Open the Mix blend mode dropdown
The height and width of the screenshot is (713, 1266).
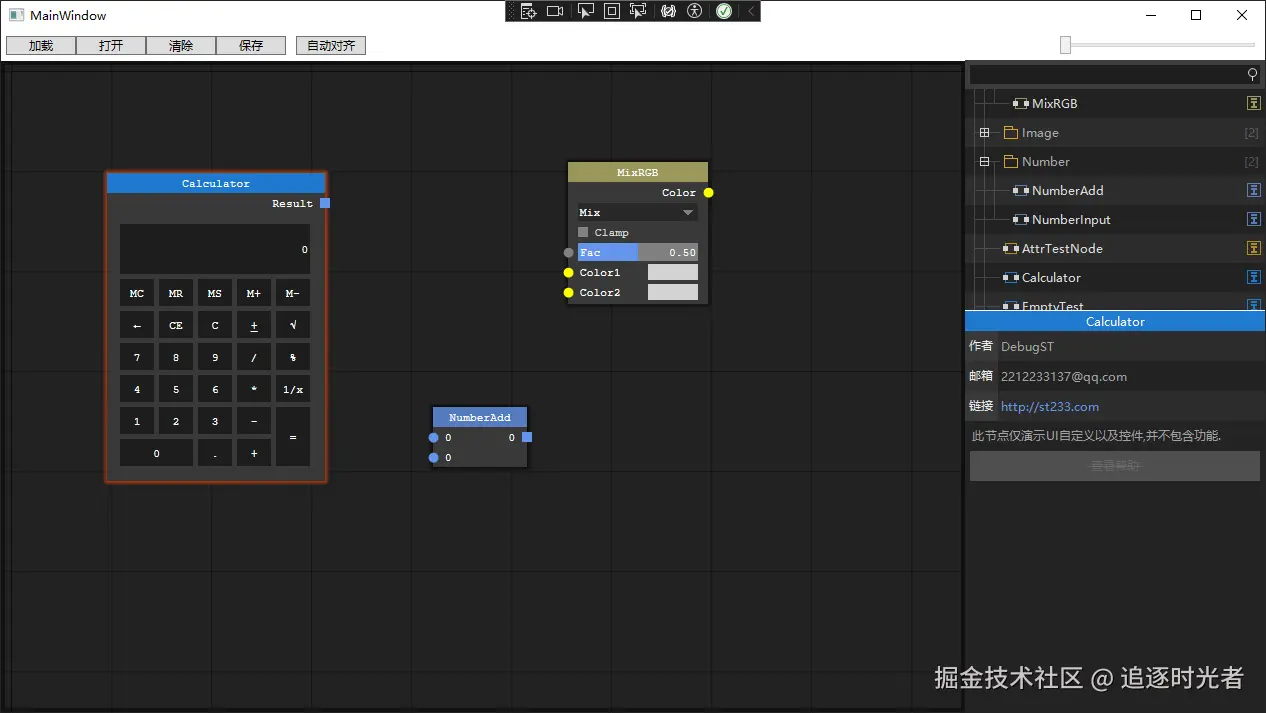[x=637, y=212]
